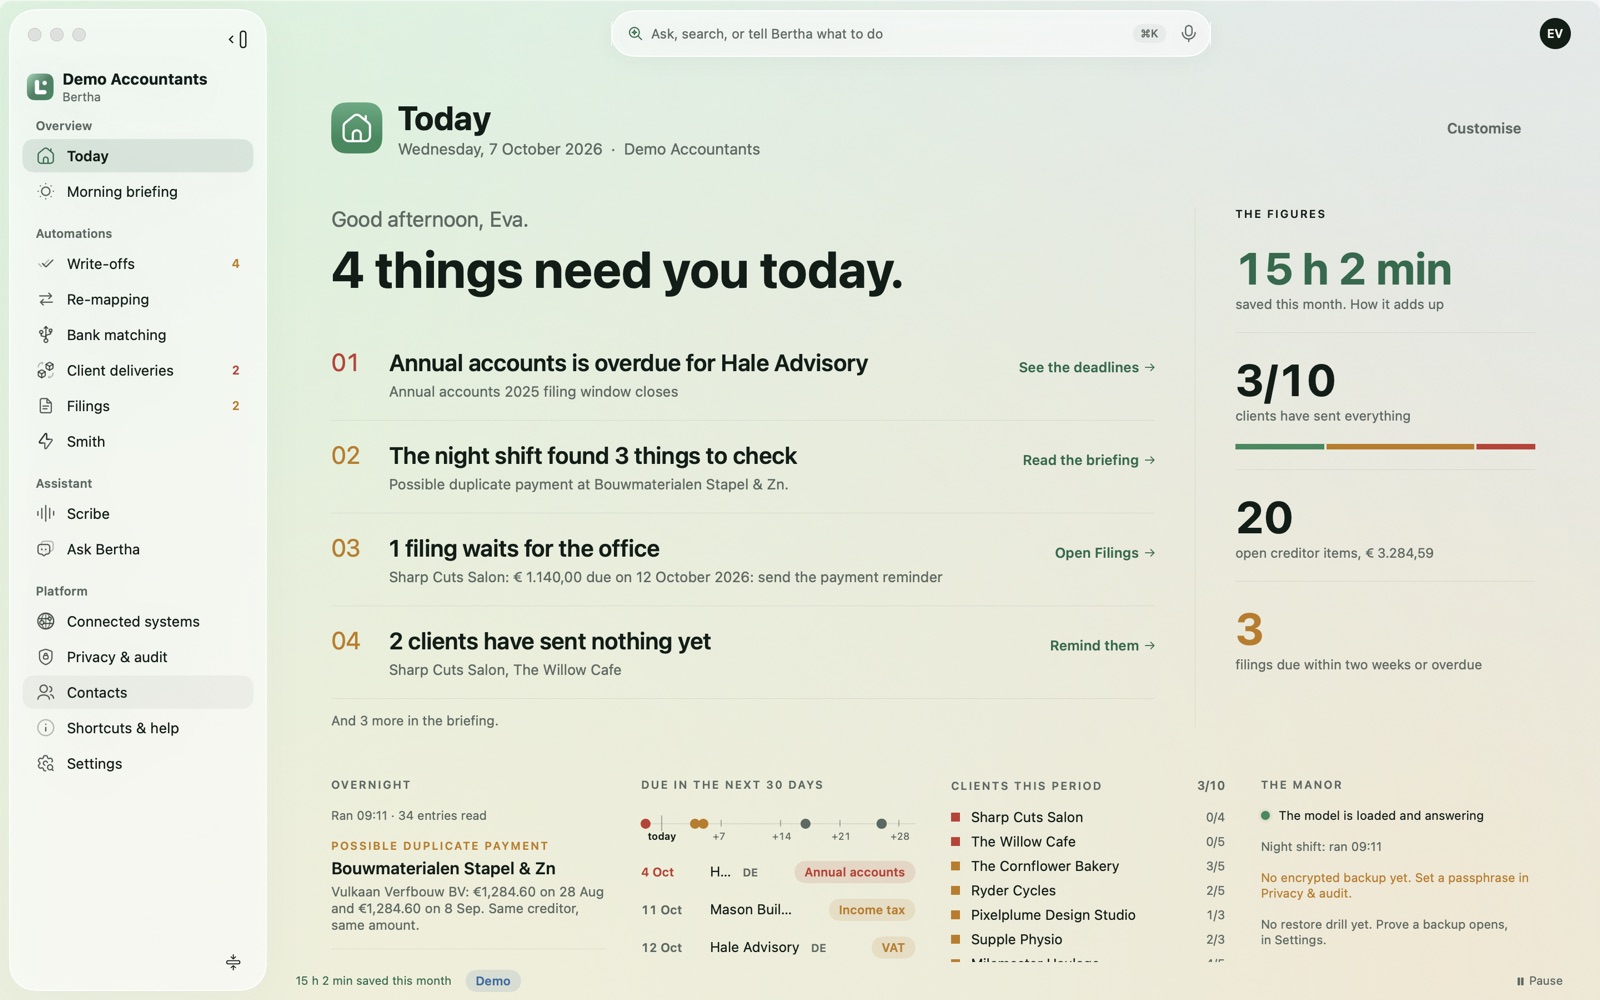Image resolution: width=1600 pixels, height=1000 pixels.
Task: Click the Customise button
Action: (1483, 128)
